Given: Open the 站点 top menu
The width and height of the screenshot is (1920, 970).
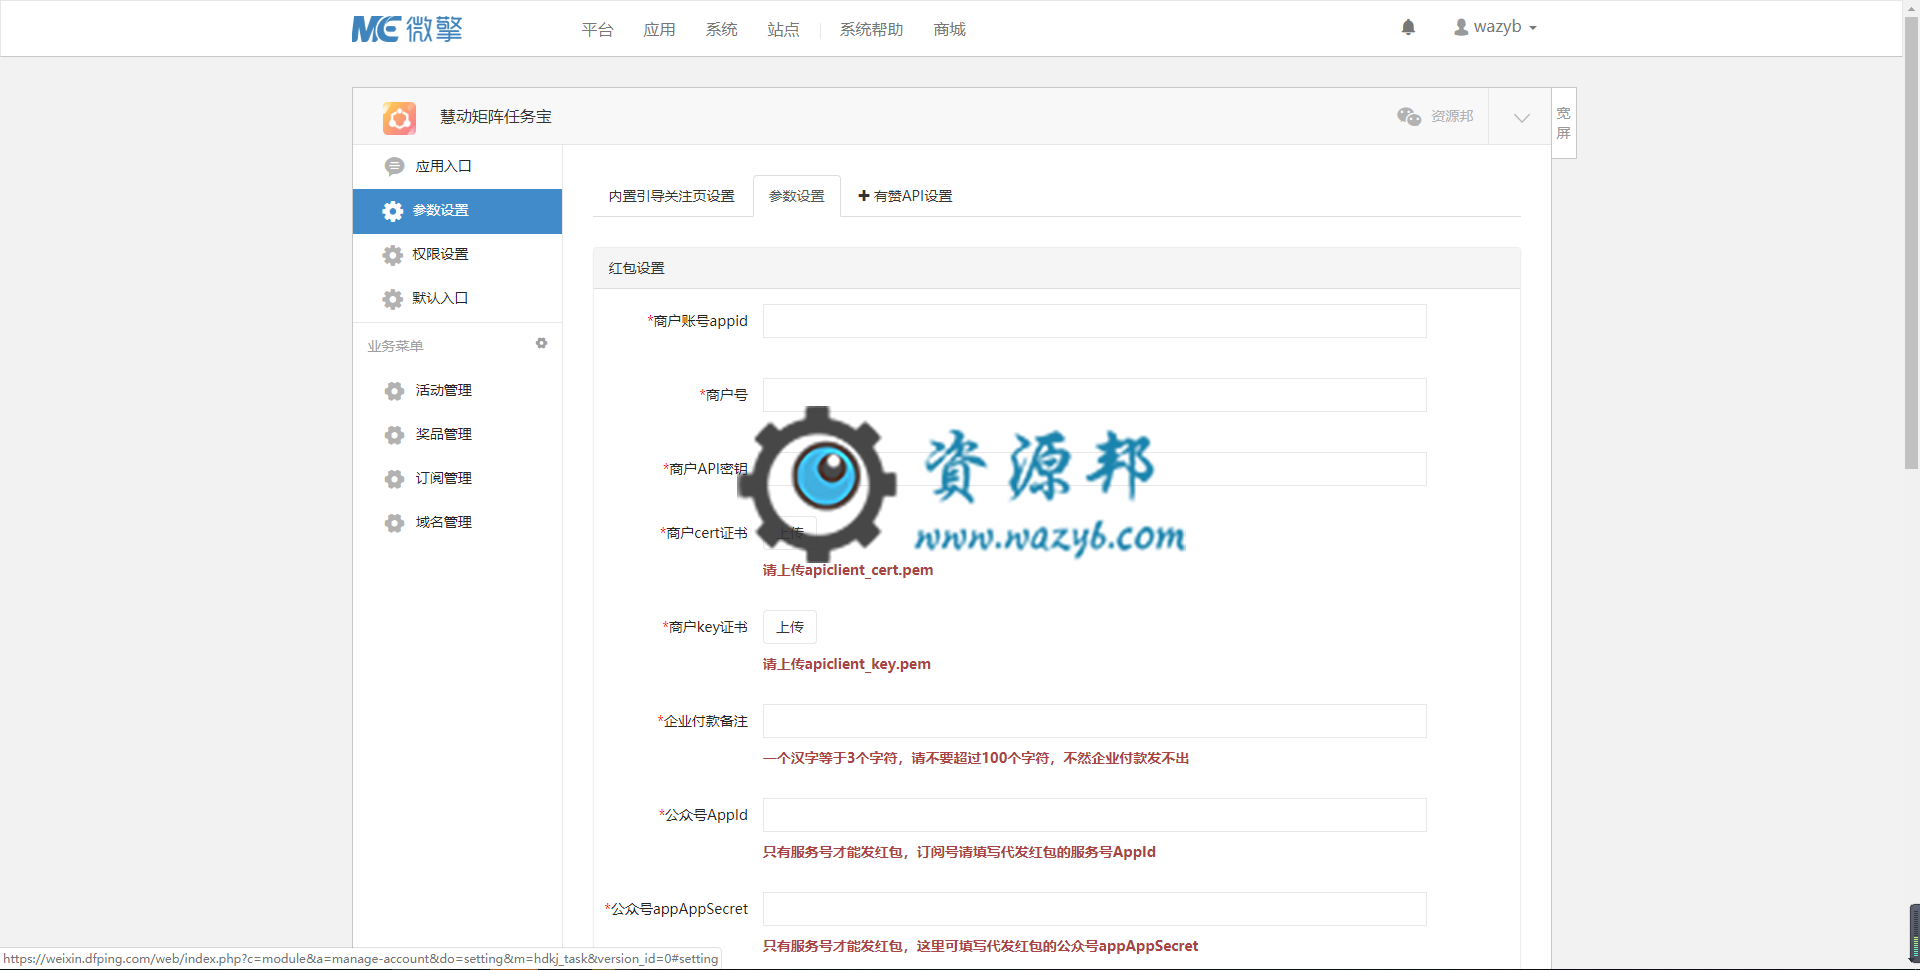Looking at the screenshot, I should tap(783, 30).
